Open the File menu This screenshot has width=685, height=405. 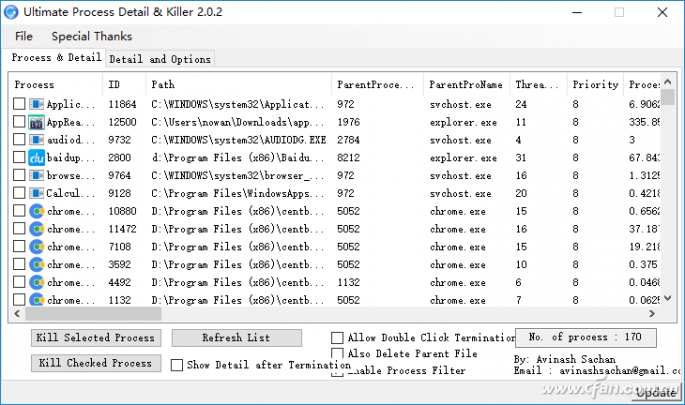[24, 36]
